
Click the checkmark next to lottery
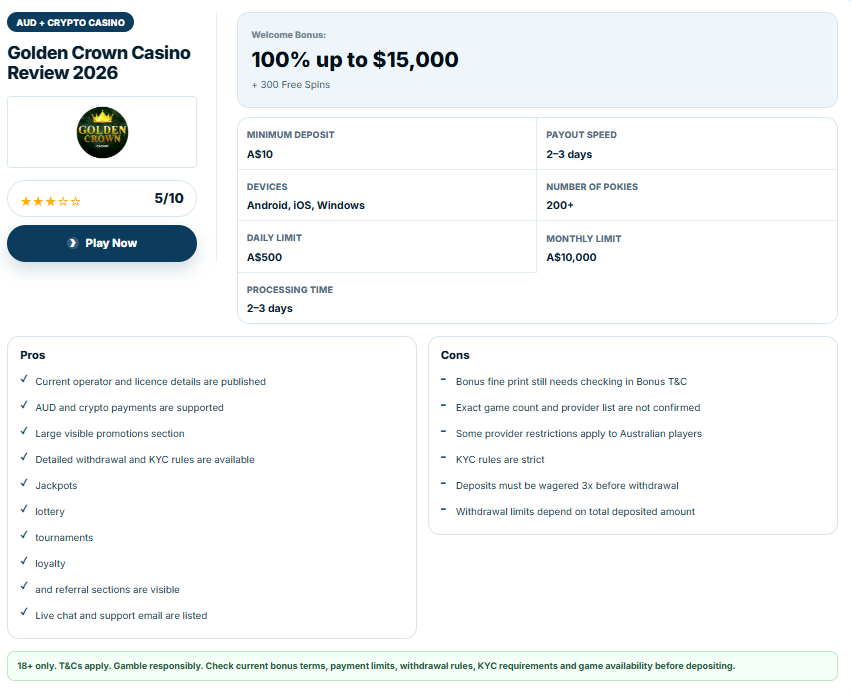24,509
